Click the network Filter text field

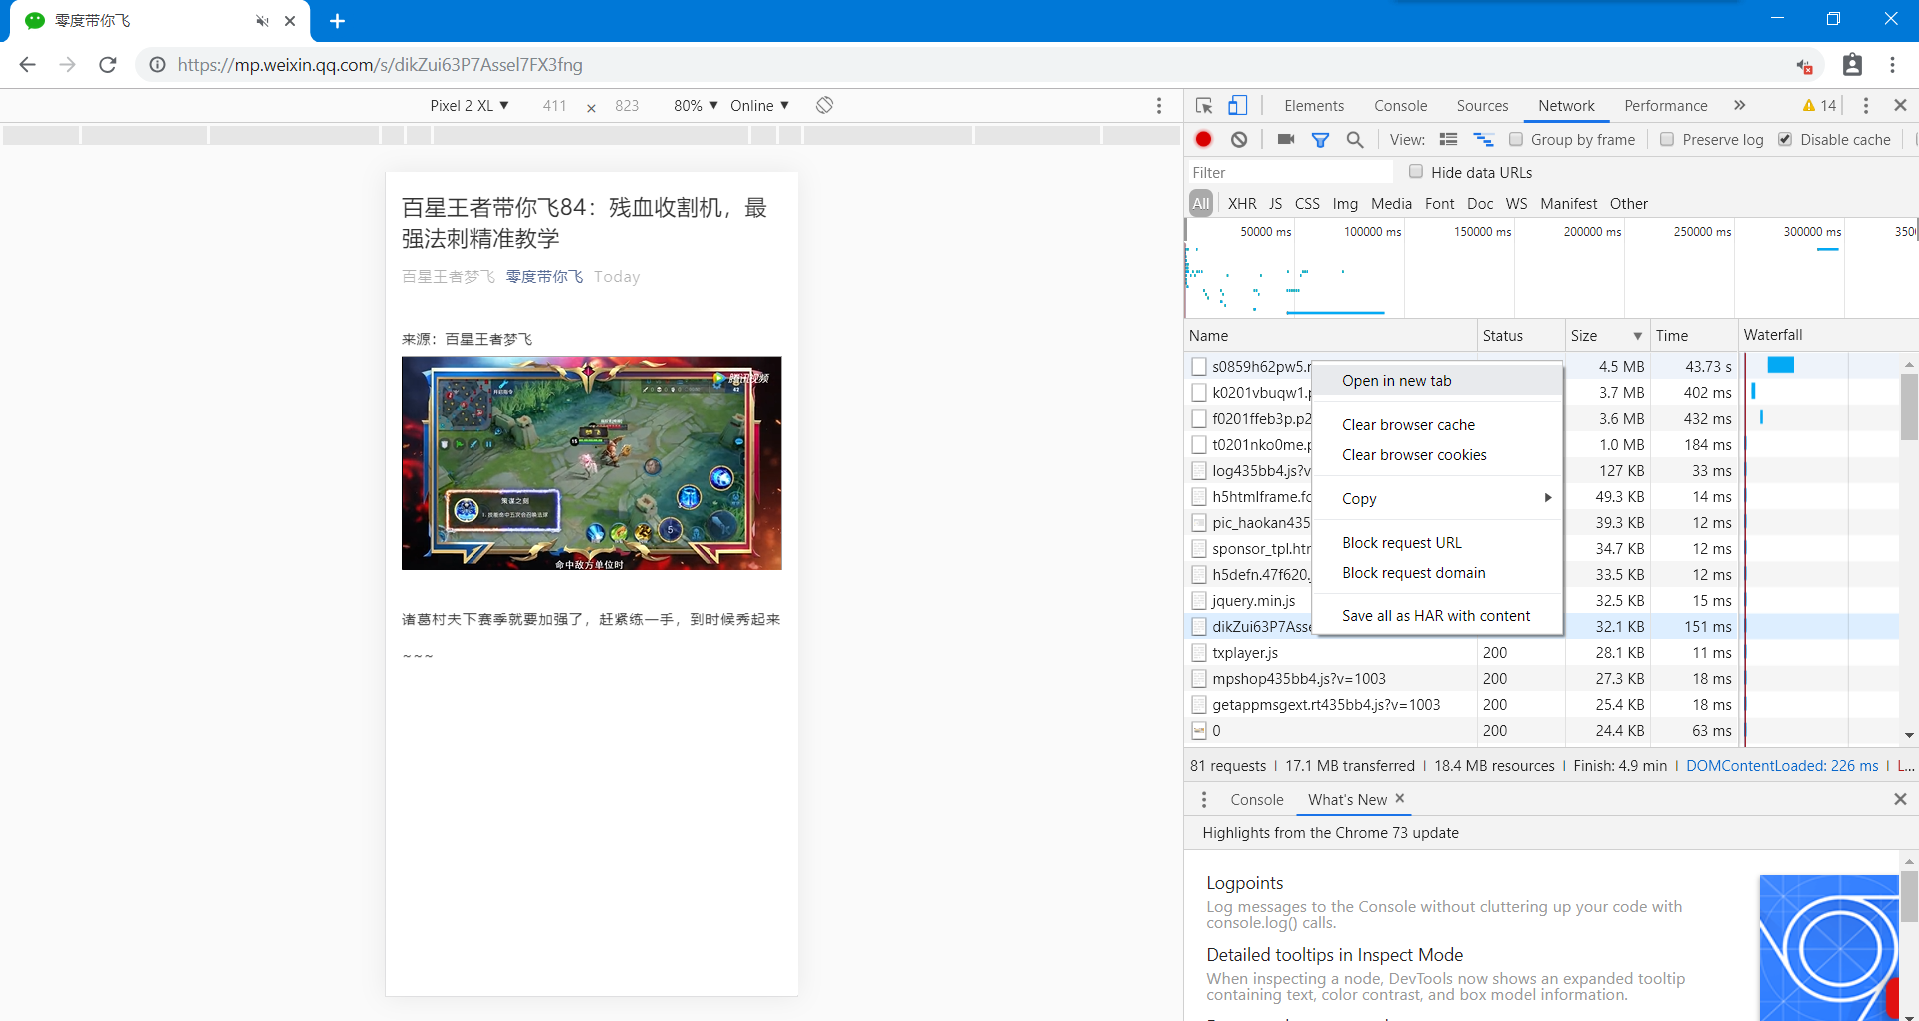tap(1290, 172)
